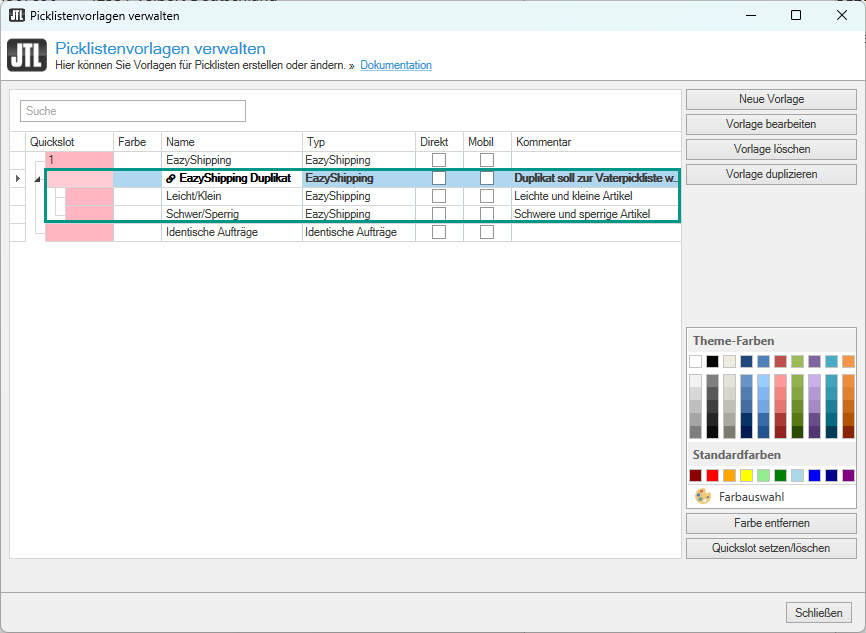Viewport: 866px width, 633px height.
Task: Sort by the Typ column header
Action: coord(358,142)
